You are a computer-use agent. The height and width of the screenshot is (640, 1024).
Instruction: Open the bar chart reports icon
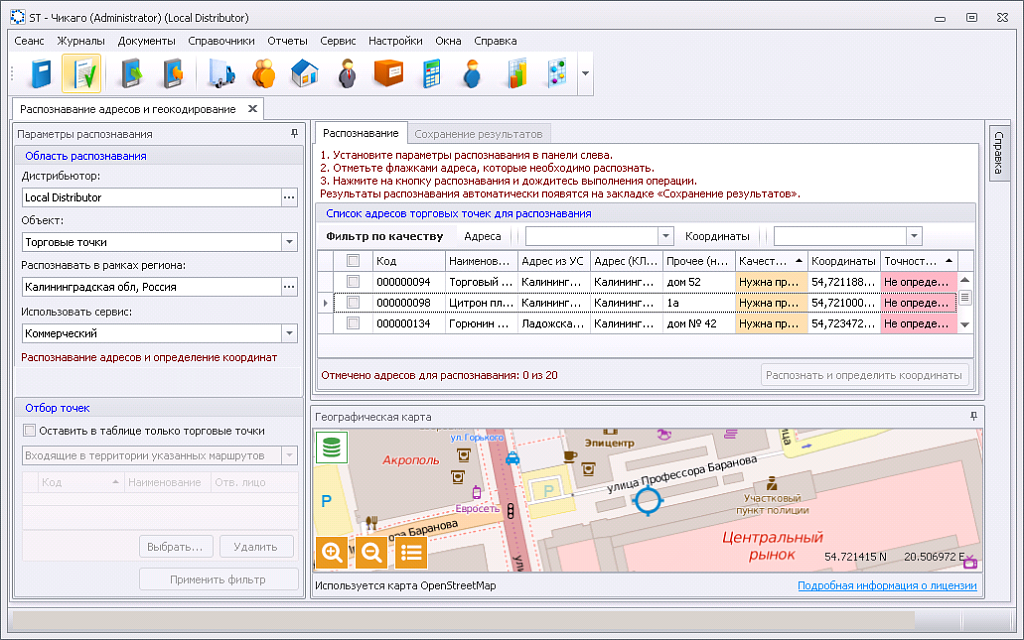click(x=517, y=73)
